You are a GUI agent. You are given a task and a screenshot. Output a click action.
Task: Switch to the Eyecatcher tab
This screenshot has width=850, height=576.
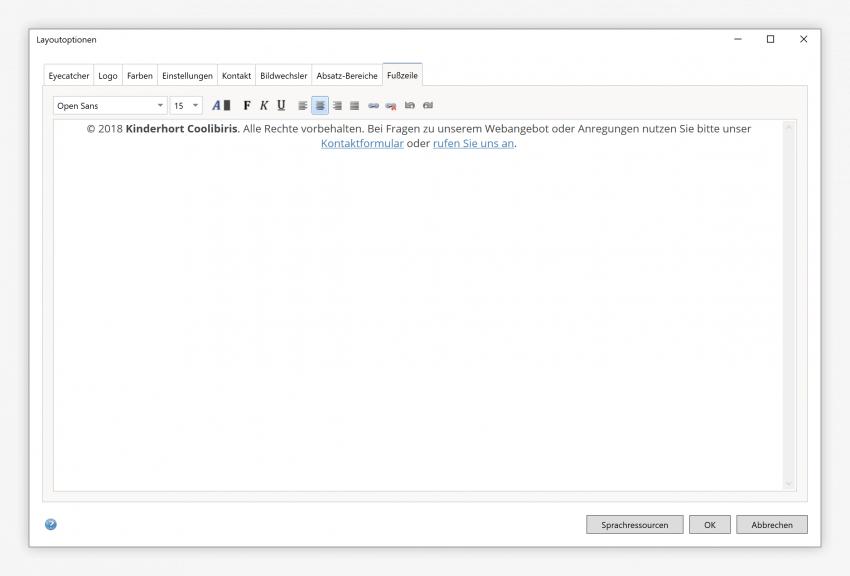[x=69, y=76]
